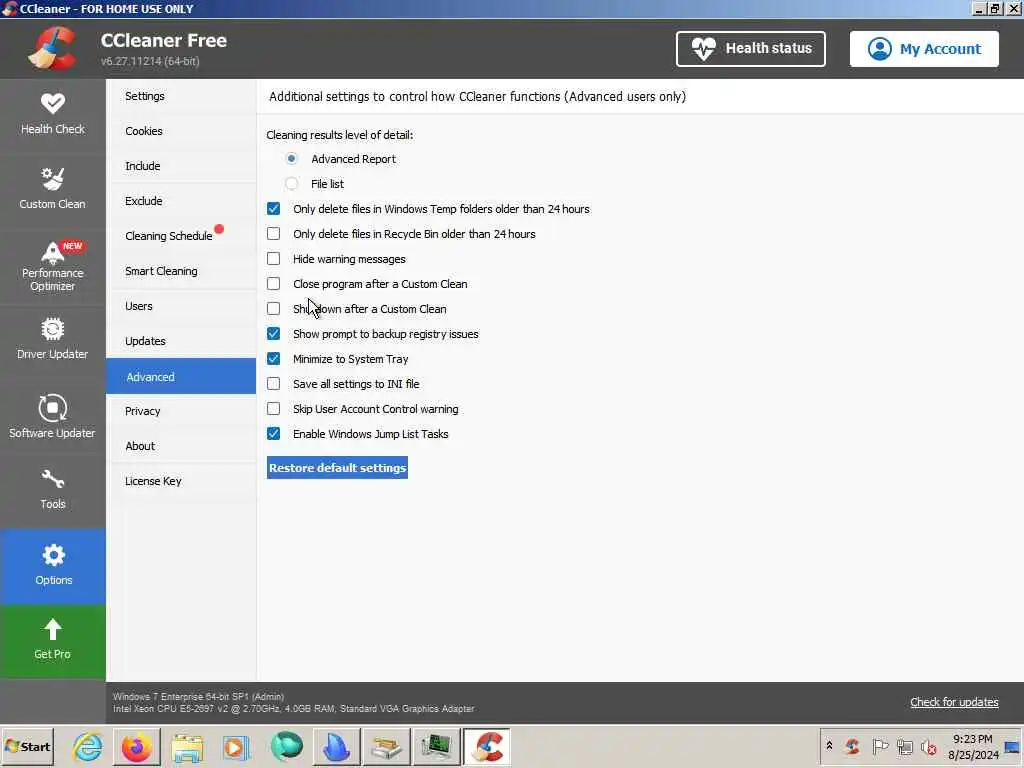
Task: Click the Show desktop tray icon
Action: (1013, 747)
